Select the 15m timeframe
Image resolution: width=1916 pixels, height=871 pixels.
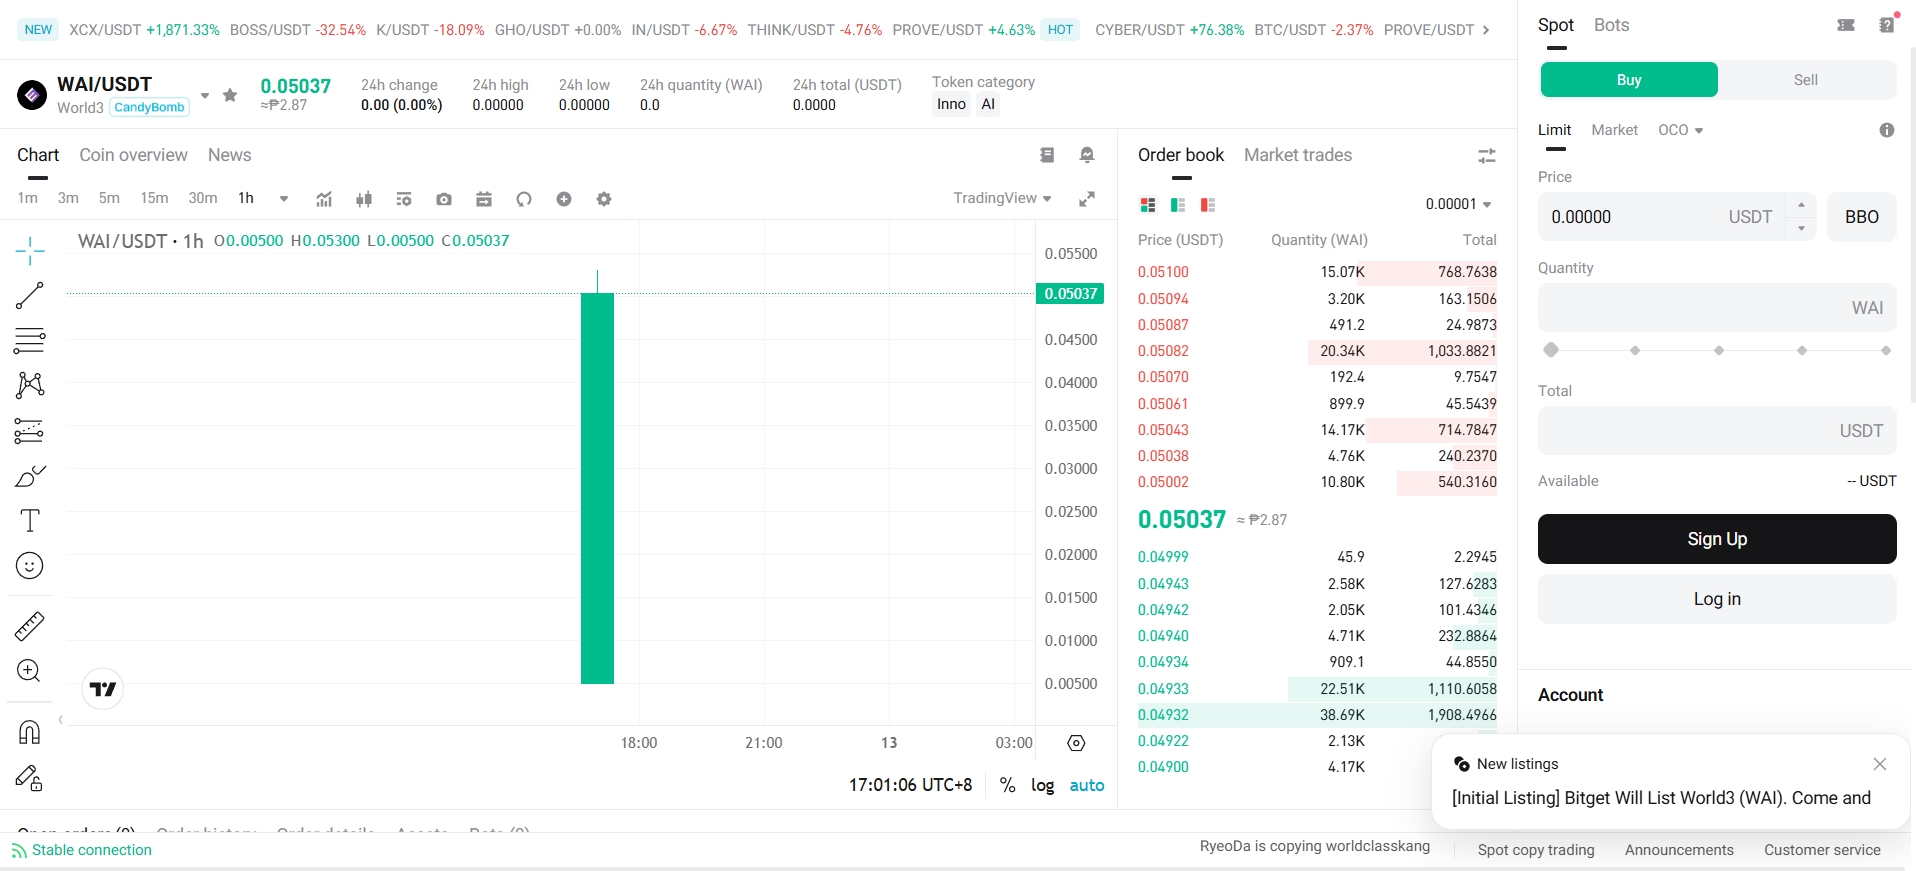coord(154,198)
